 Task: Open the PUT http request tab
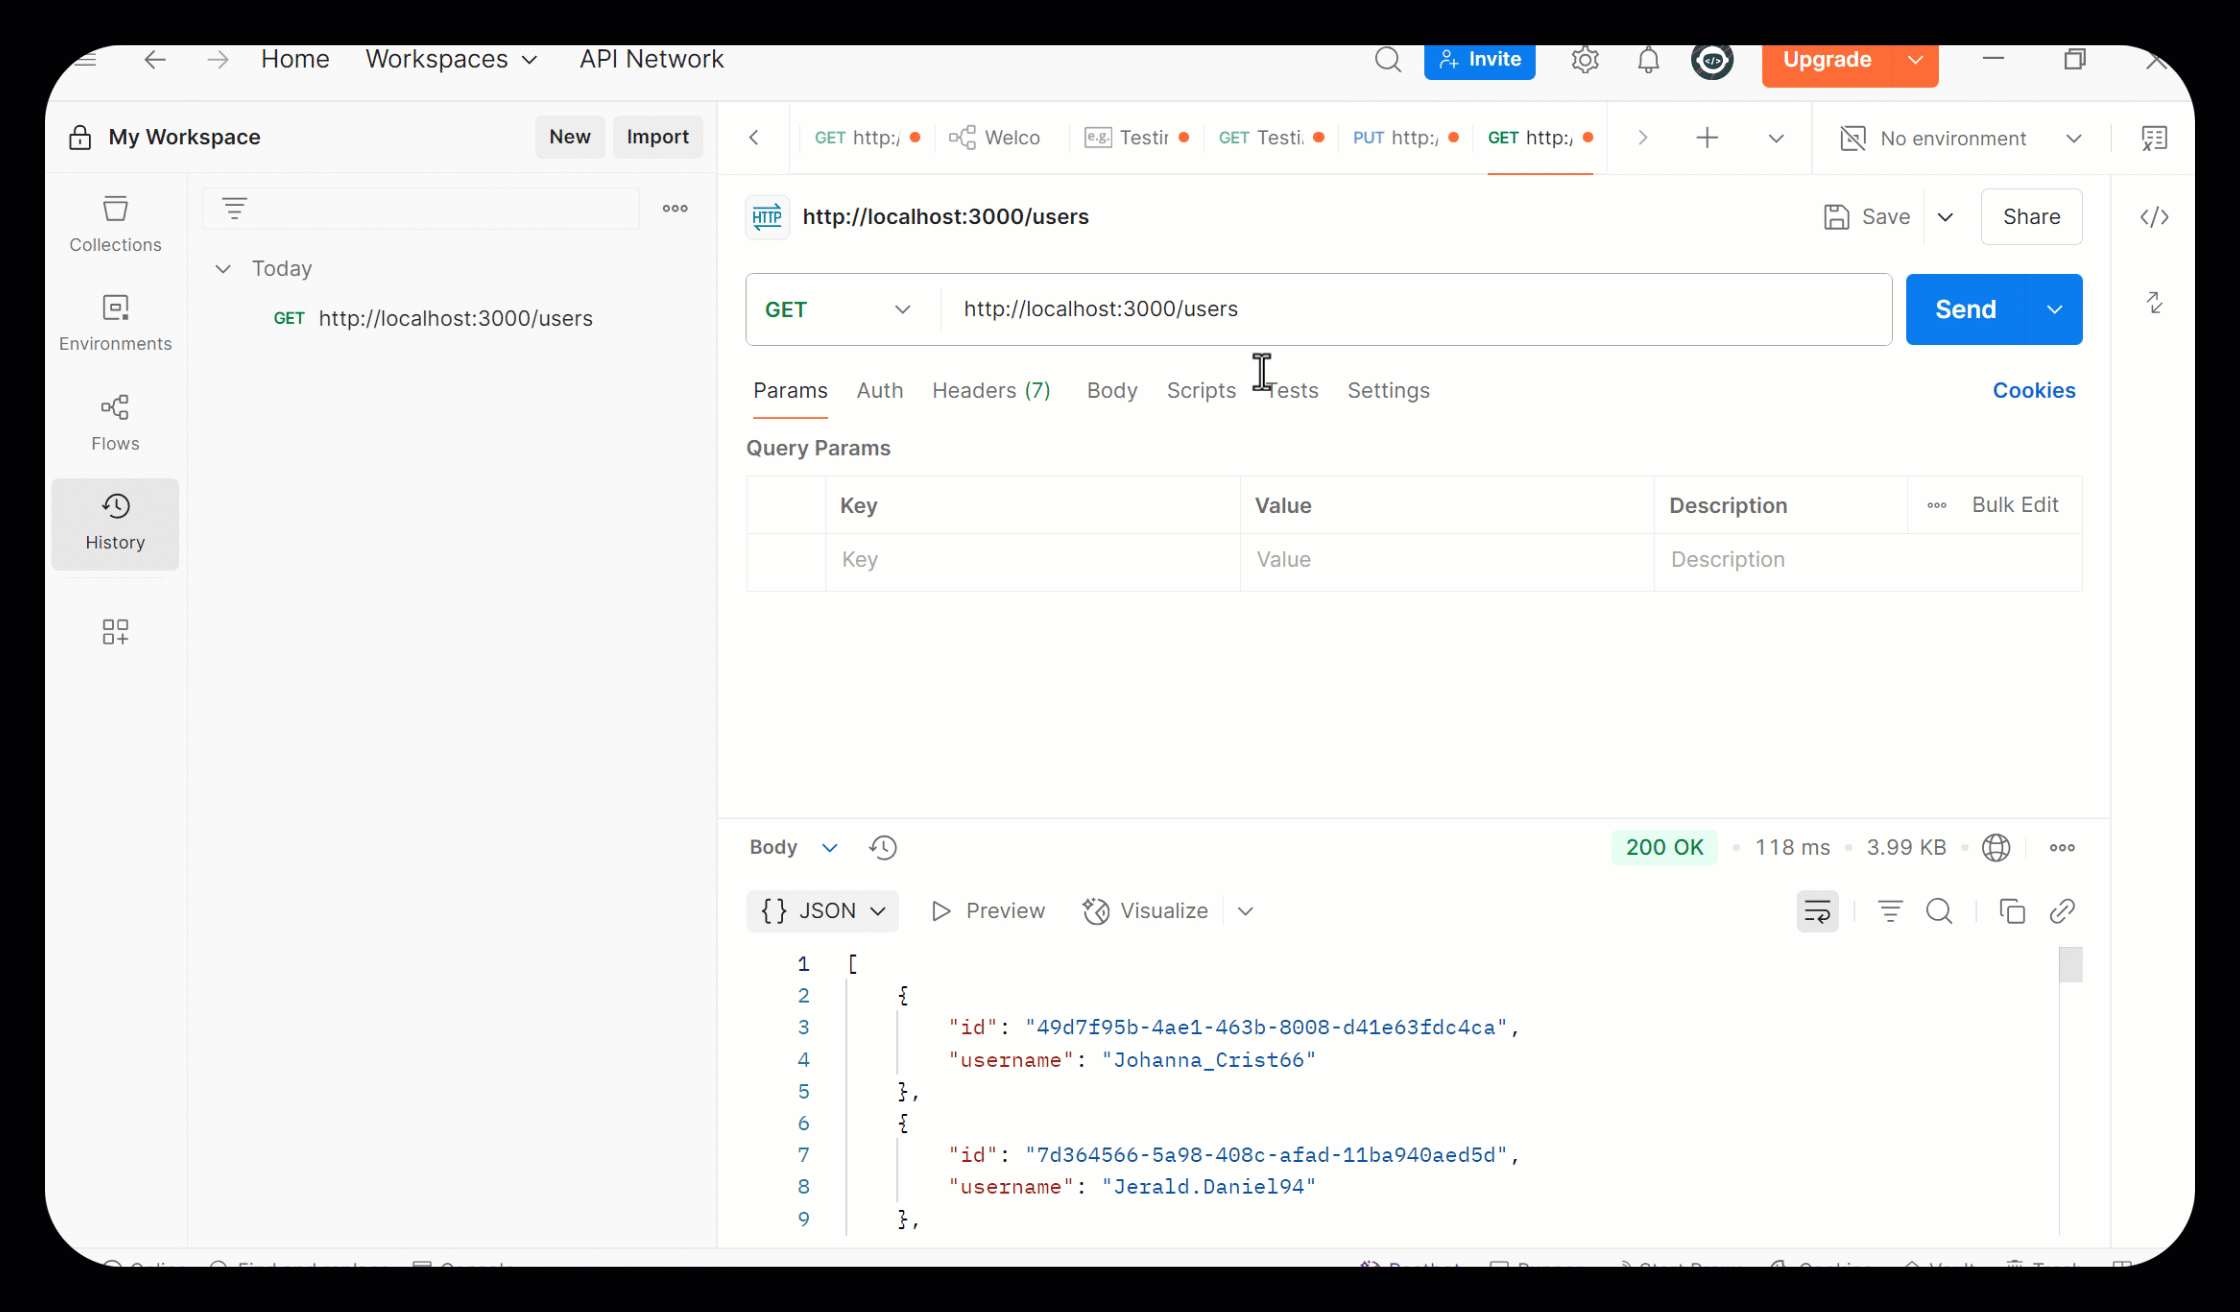tap(1405, 138)
